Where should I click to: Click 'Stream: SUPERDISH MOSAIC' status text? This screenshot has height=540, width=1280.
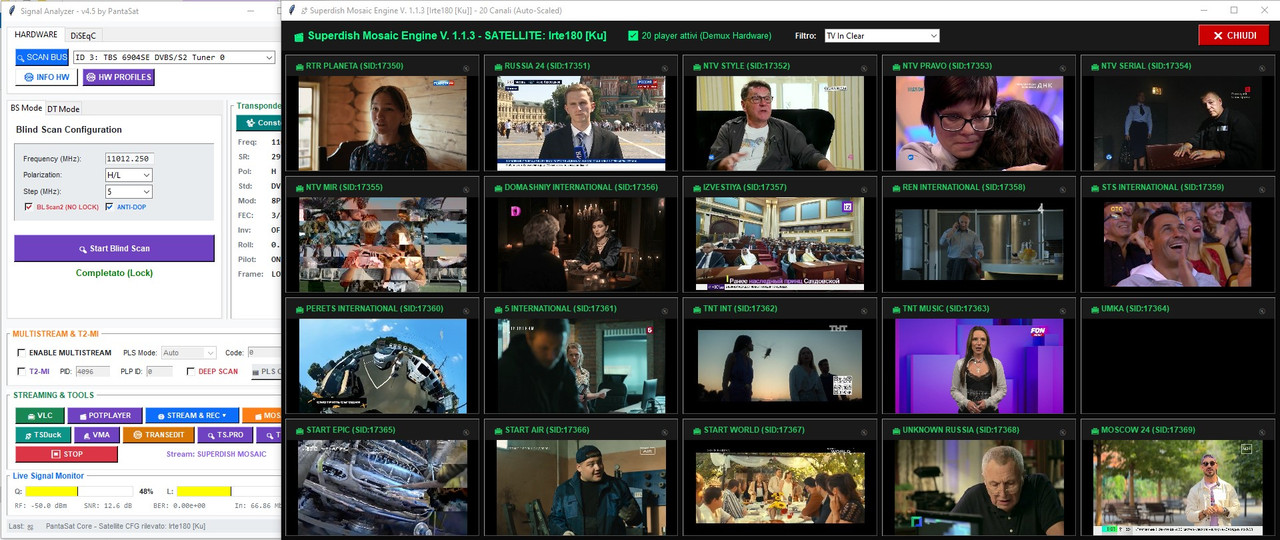pos(216,454)
